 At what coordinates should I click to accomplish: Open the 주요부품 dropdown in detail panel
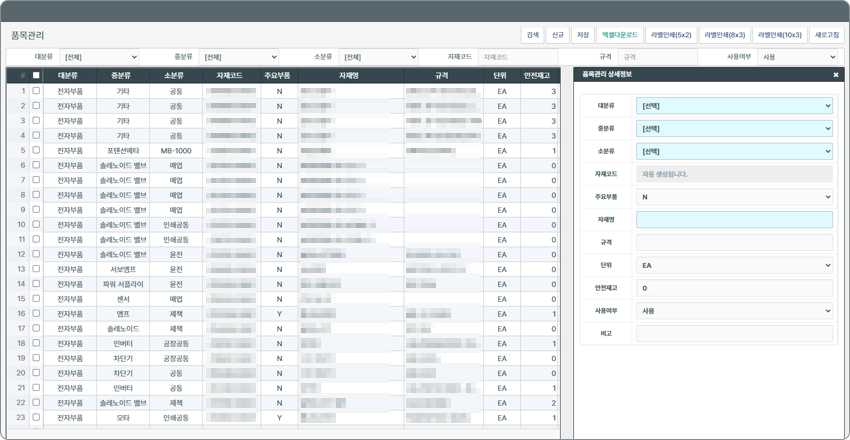735,197
